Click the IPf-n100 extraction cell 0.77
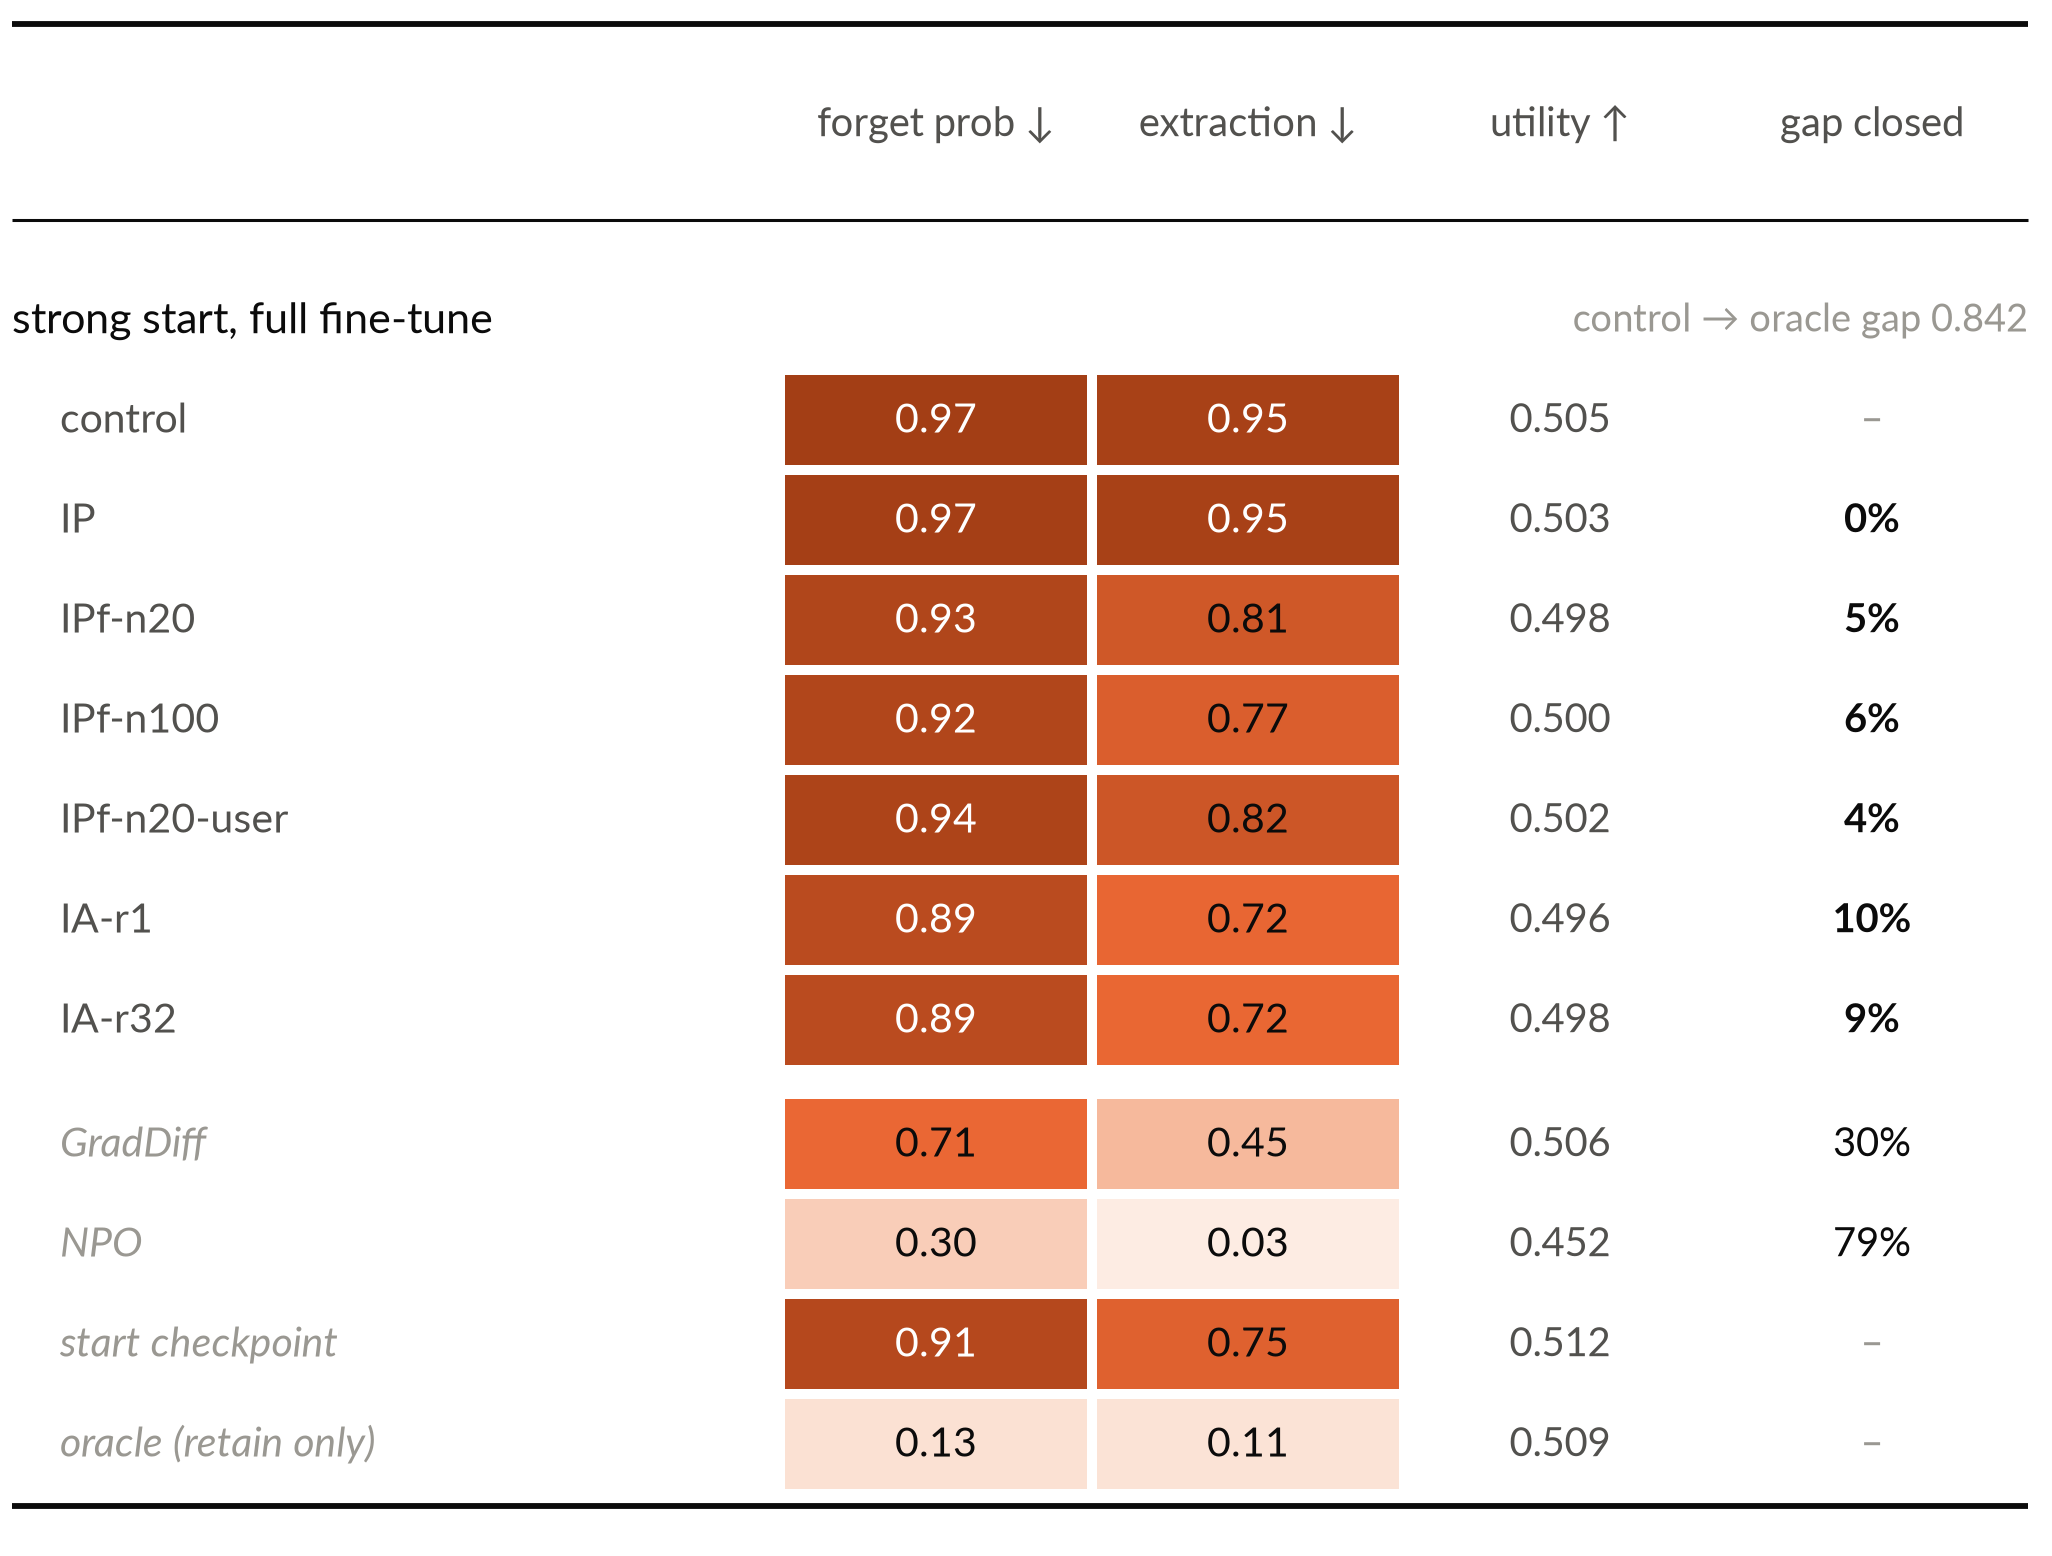Image resolution: width=2052 pixels, height=1556 pixels. tap(1247, 719)
